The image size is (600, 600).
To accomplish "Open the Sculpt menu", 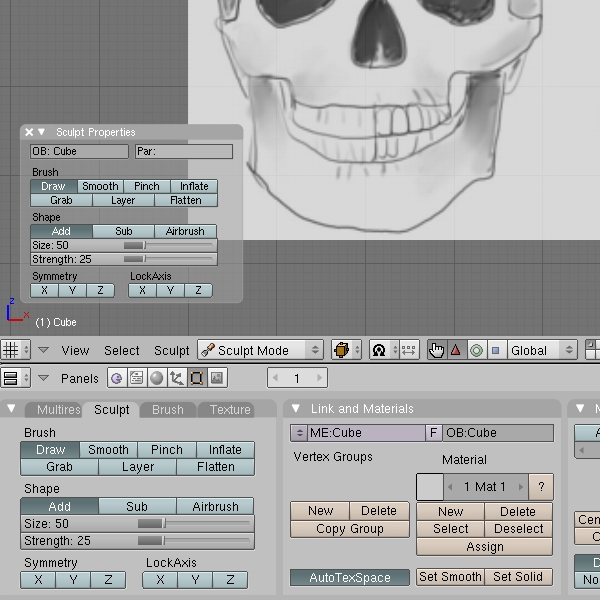I will click(172, 351).
